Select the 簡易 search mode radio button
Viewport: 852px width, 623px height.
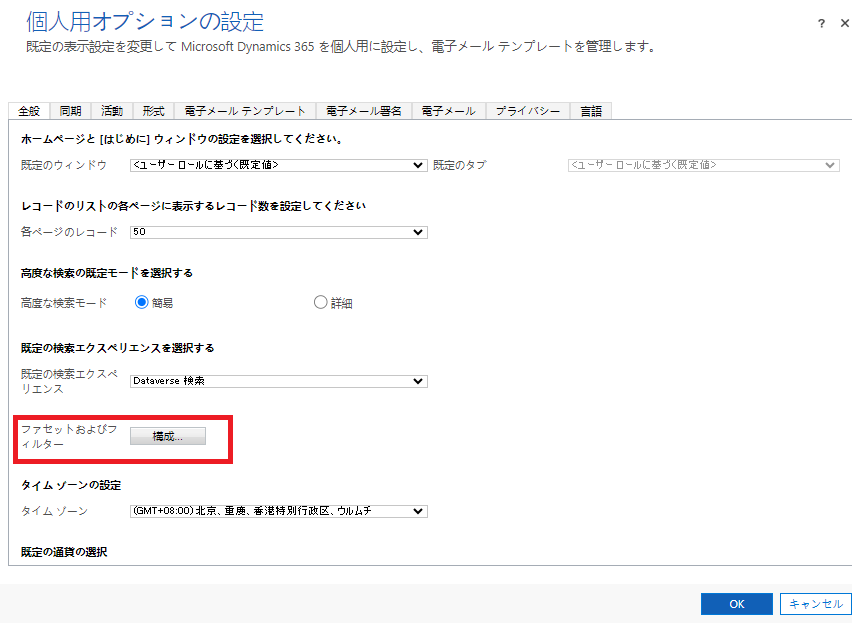(x=140, y=300)
